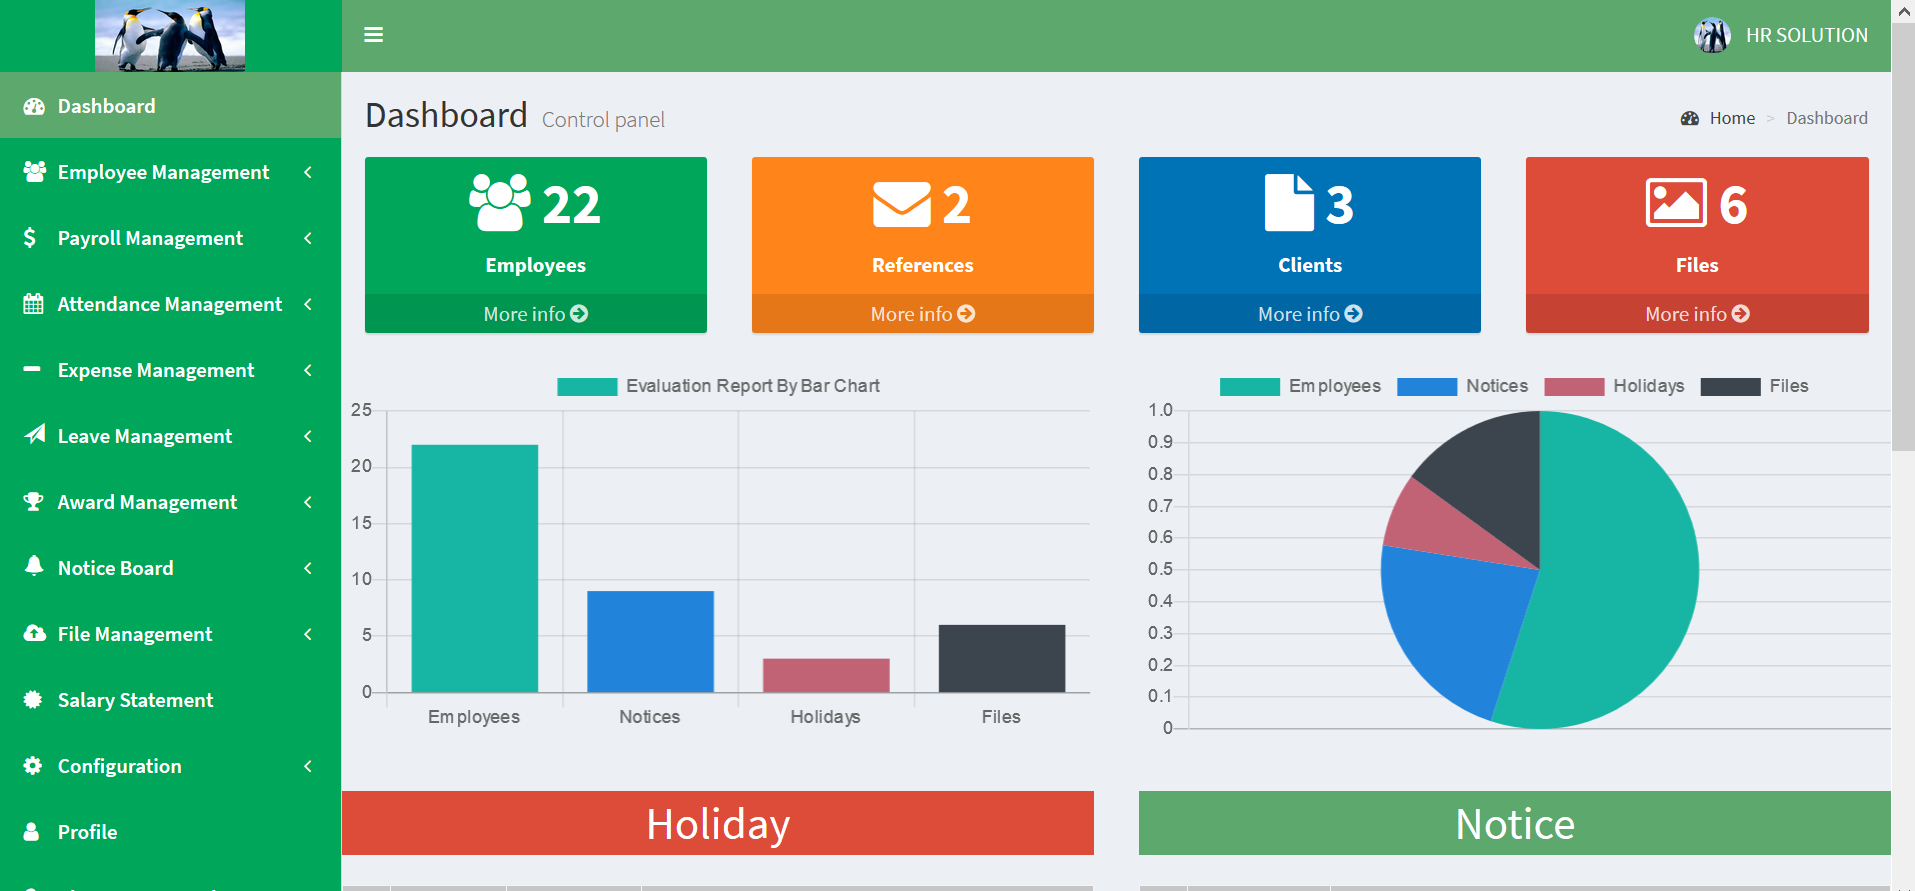Click the penguin logo image
Image resolution: width=1915 pixels, height=891 pixels.
[170, 36]
